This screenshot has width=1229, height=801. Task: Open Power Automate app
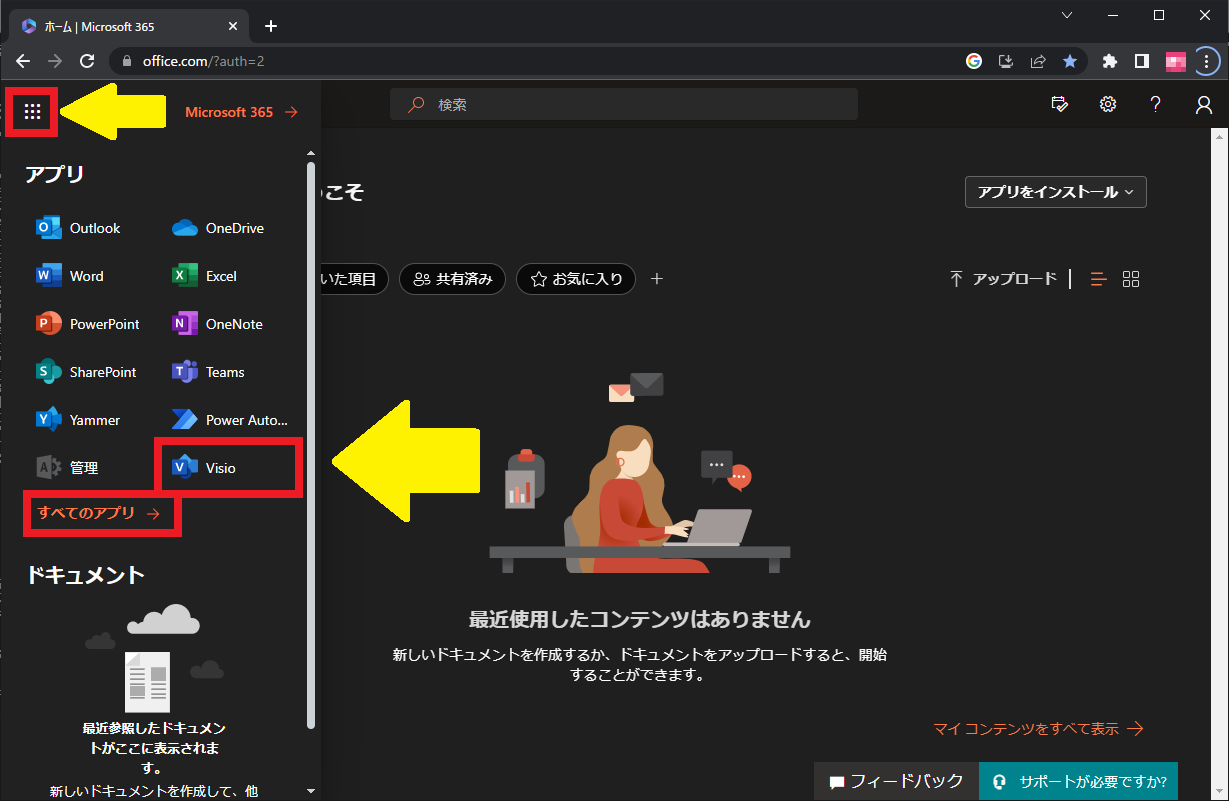click(x=230, y=420)
